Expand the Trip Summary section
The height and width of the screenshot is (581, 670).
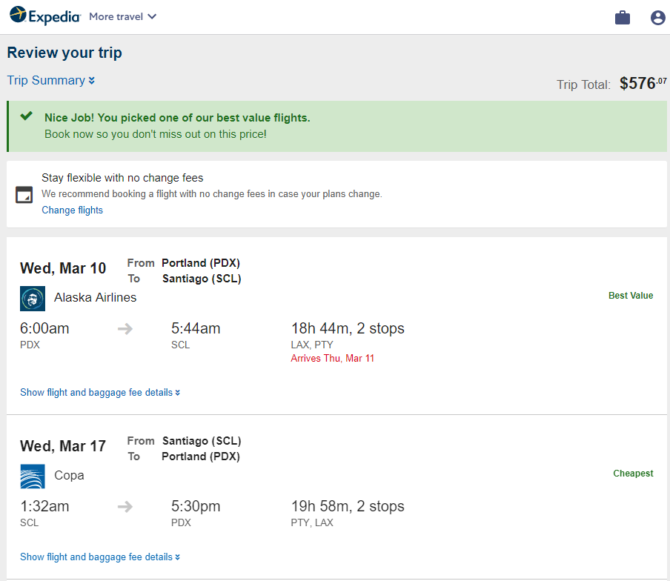point(51,80)
